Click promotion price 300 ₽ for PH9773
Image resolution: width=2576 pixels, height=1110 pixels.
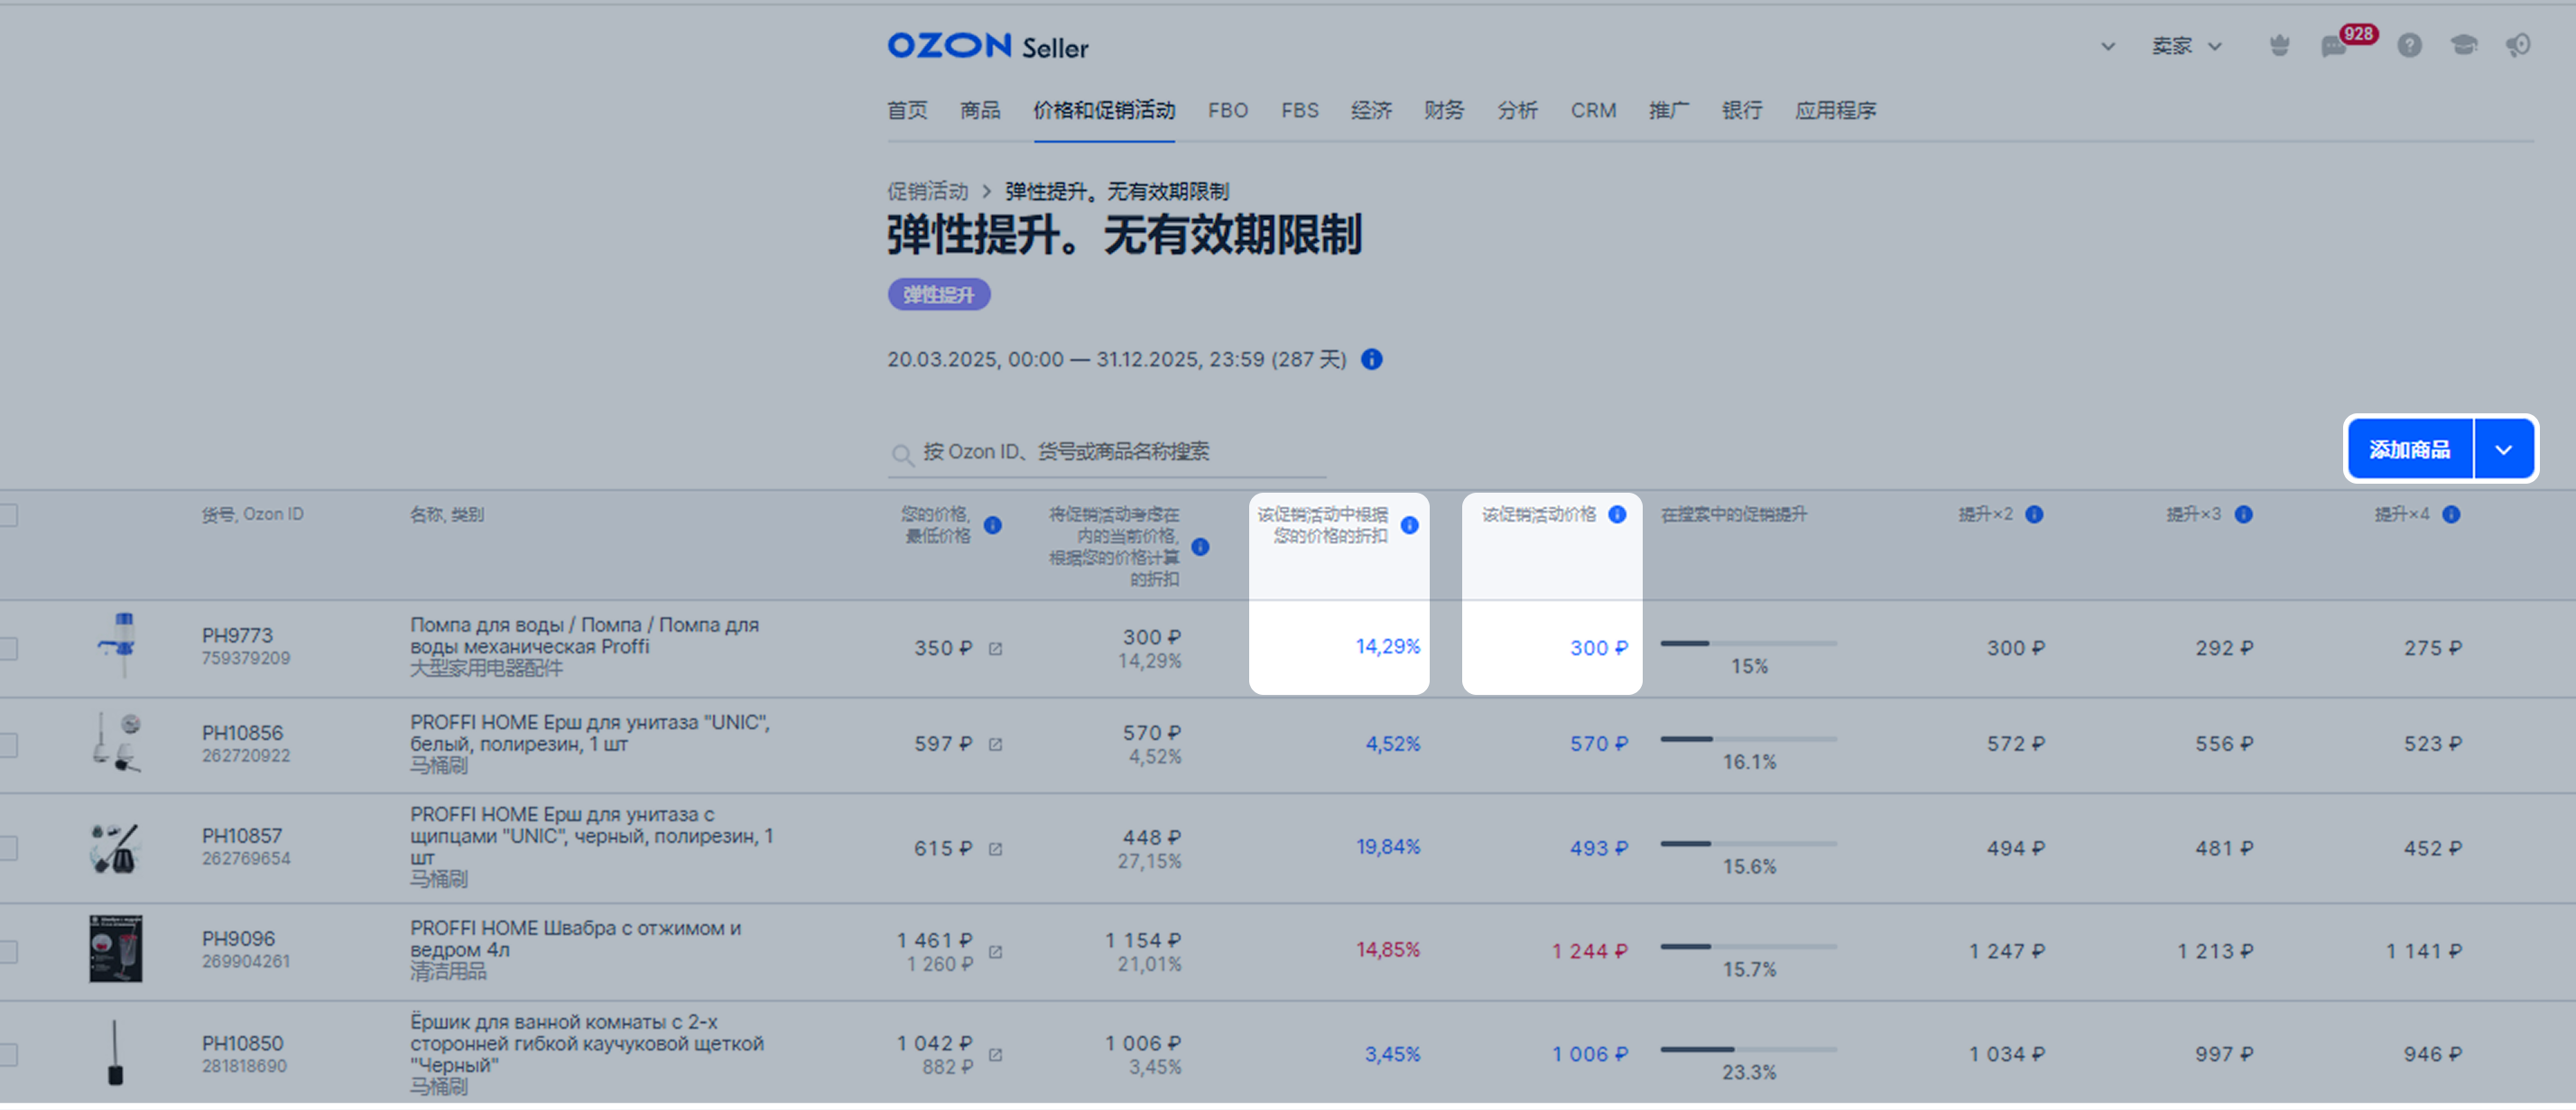[1598, 649]
